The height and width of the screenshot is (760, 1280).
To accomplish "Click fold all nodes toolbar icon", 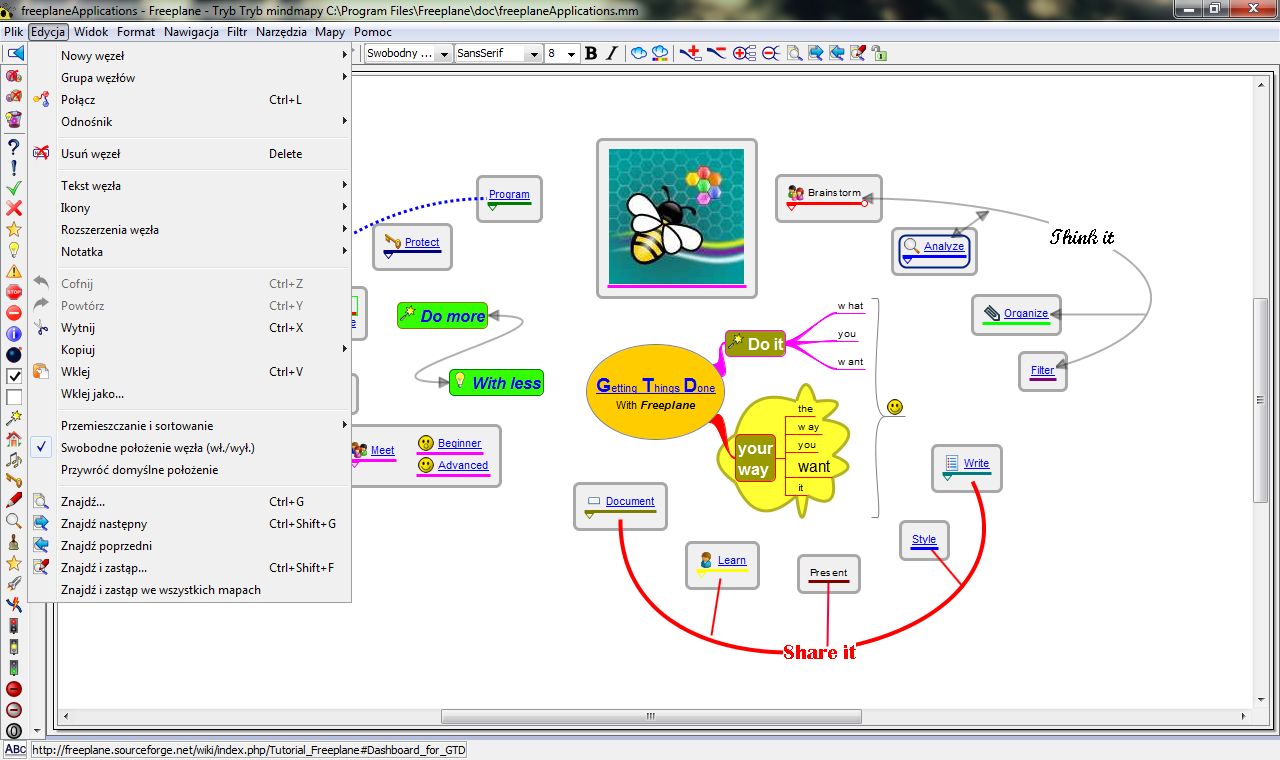I will click(771, 53).
